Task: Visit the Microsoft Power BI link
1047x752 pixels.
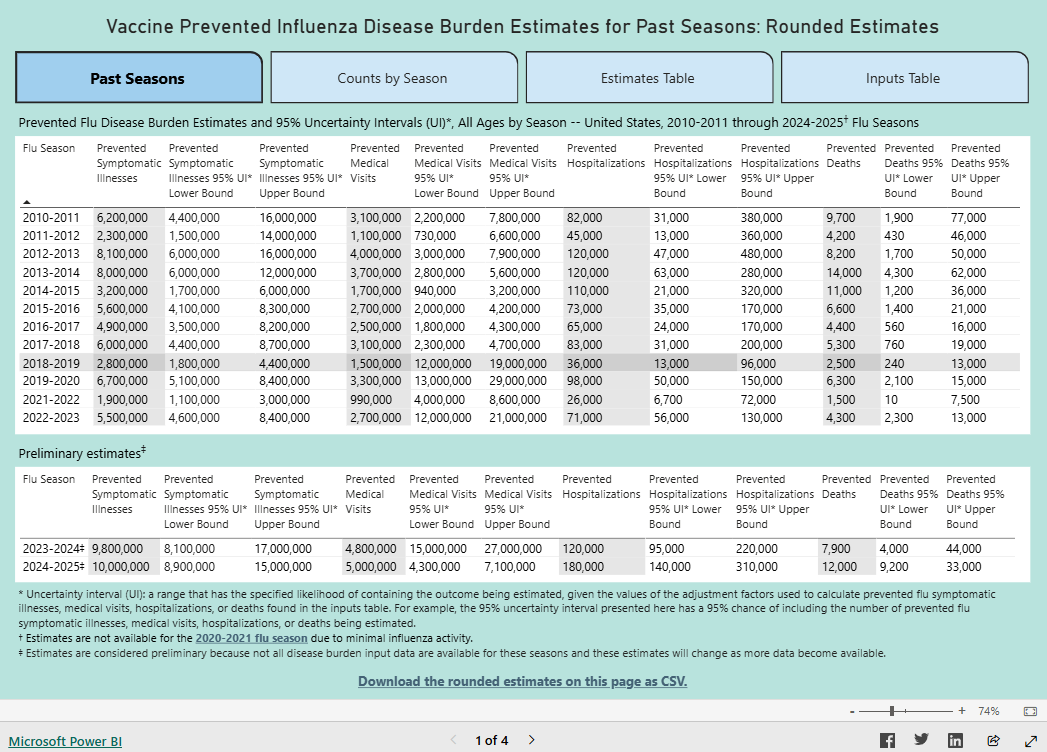Action: pyautogui.click(x=64, y=740)
